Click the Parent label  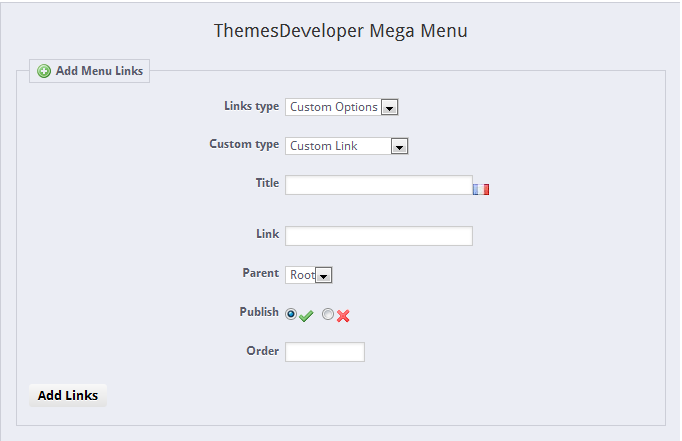261,273
